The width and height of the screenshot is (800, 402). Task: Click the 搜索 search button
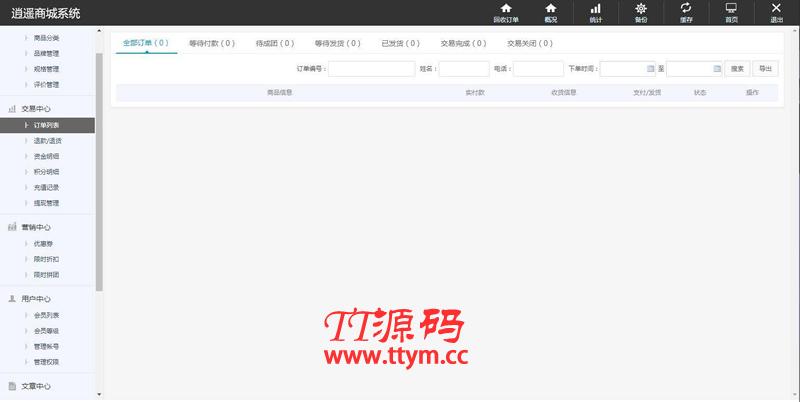click(737, 69)
